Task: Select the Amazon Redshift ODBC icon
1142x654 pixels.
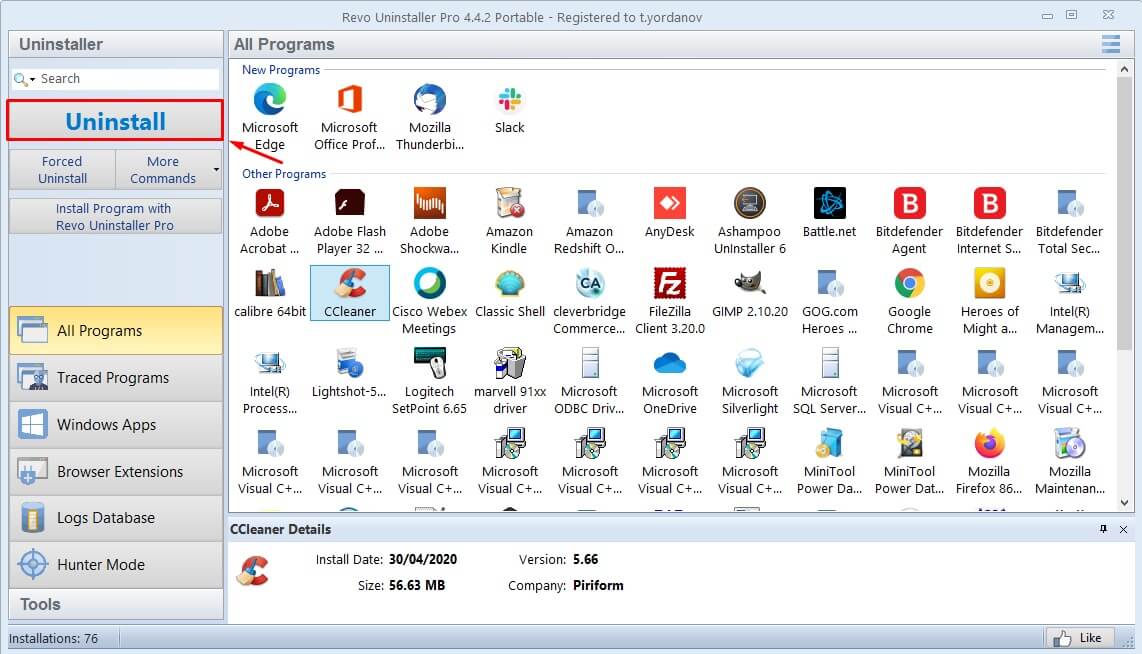Action: (x=590, y=203)
